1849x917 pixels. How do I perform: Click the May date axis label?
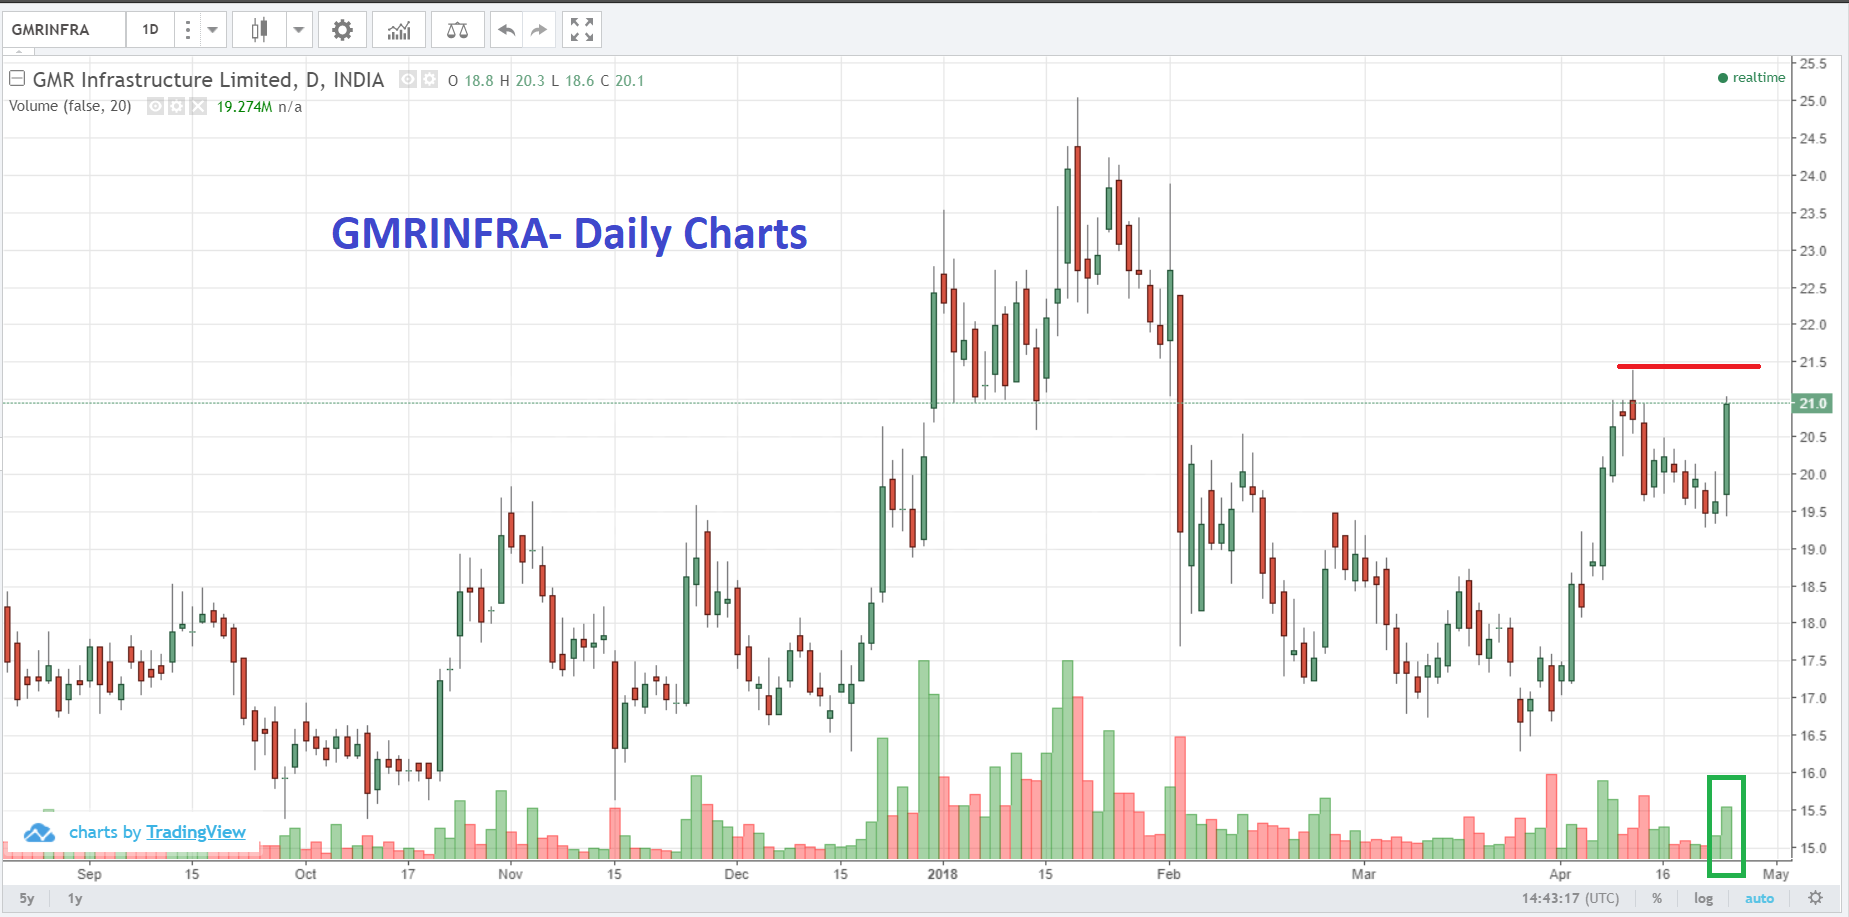coord(1776,874)
